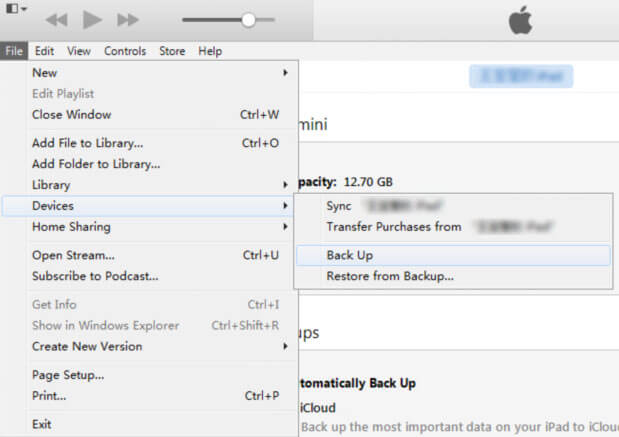Choose Subscribe to Podcast
This screenshot has width=619, height=437.
(160, 276)
